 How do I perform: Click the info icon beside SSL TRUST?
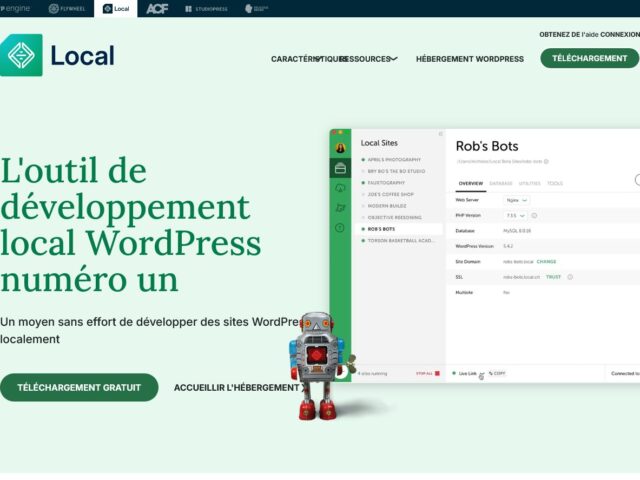[570, 277]
